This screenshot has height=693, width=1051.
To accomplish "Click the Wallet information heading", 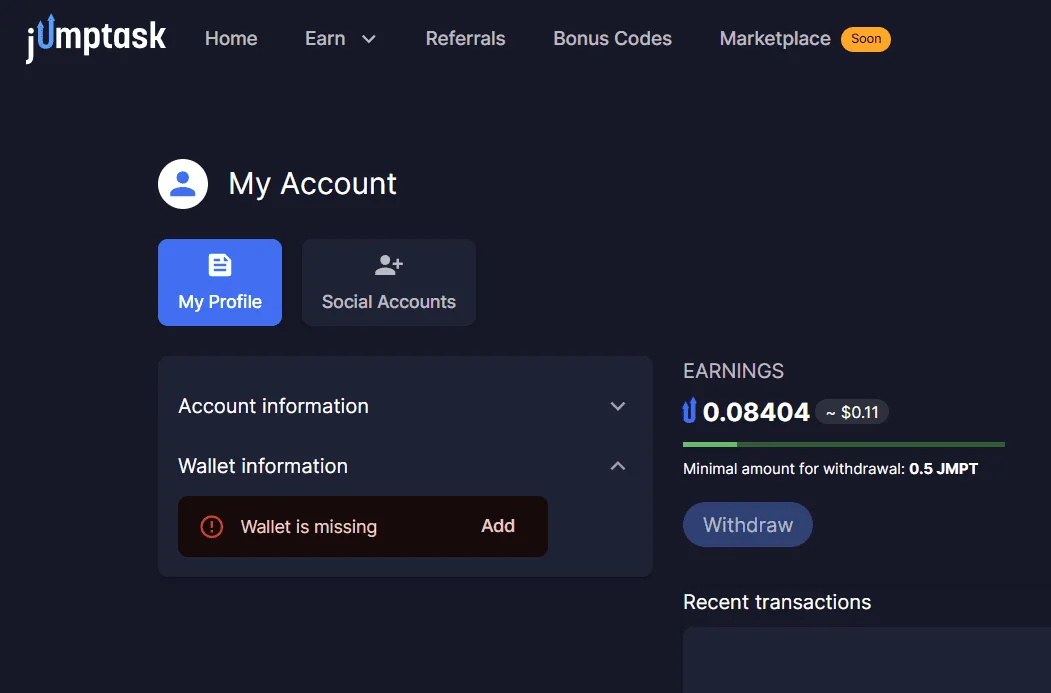I will pyautogui.click(x=263, y=466).
